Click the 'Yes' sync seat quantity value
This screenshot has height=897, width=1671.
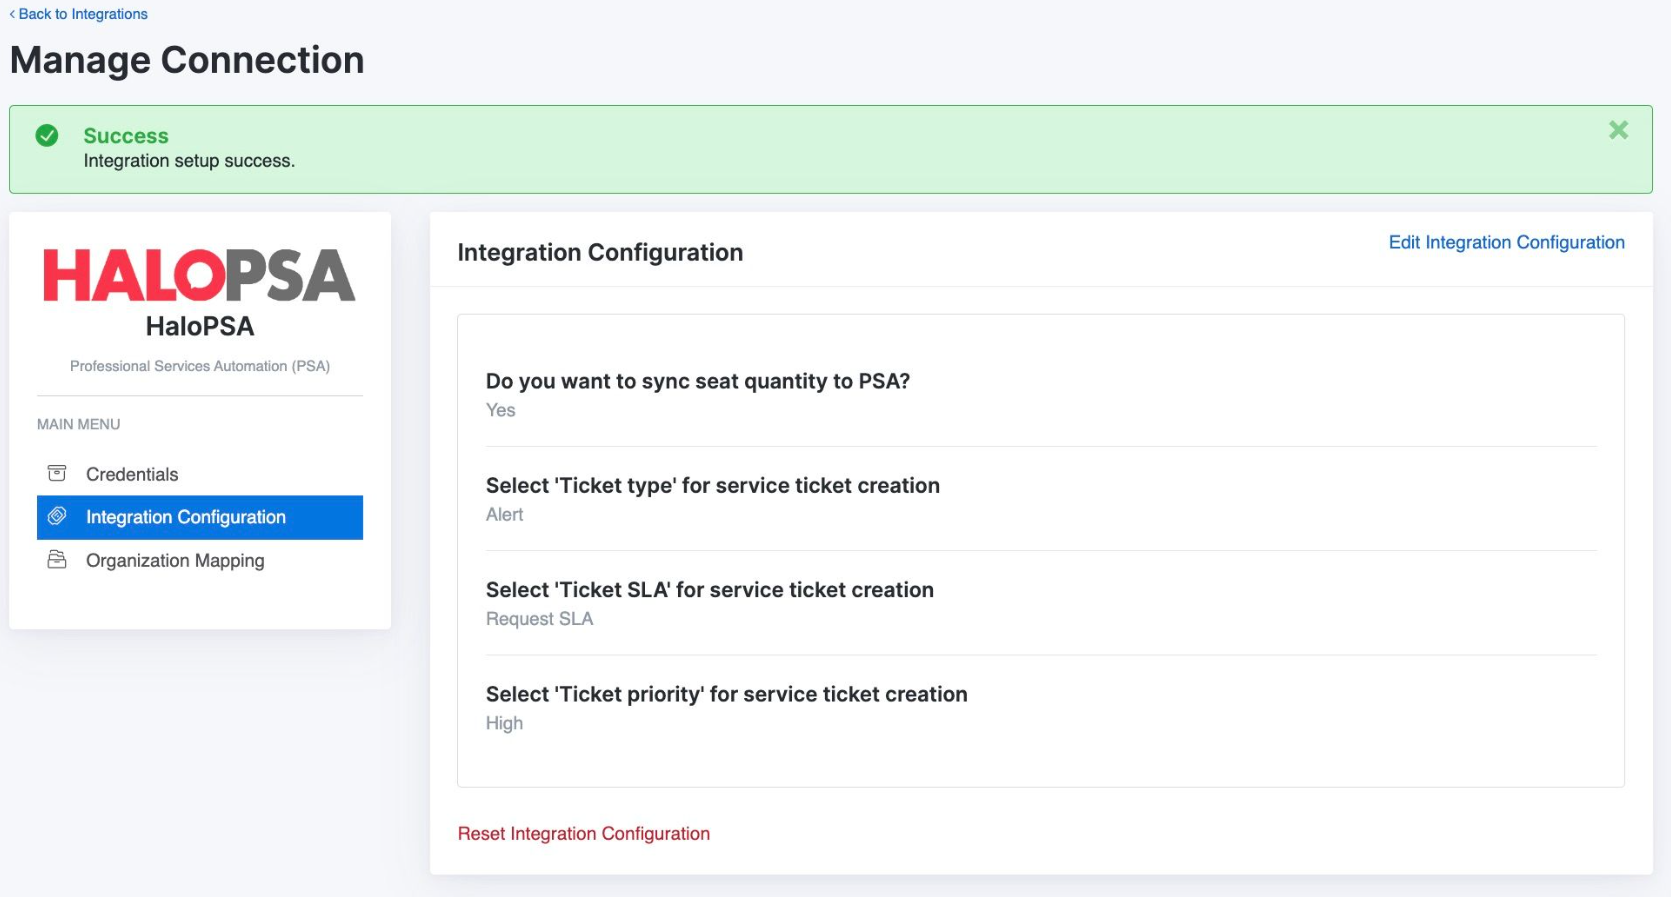click(501, 410)
